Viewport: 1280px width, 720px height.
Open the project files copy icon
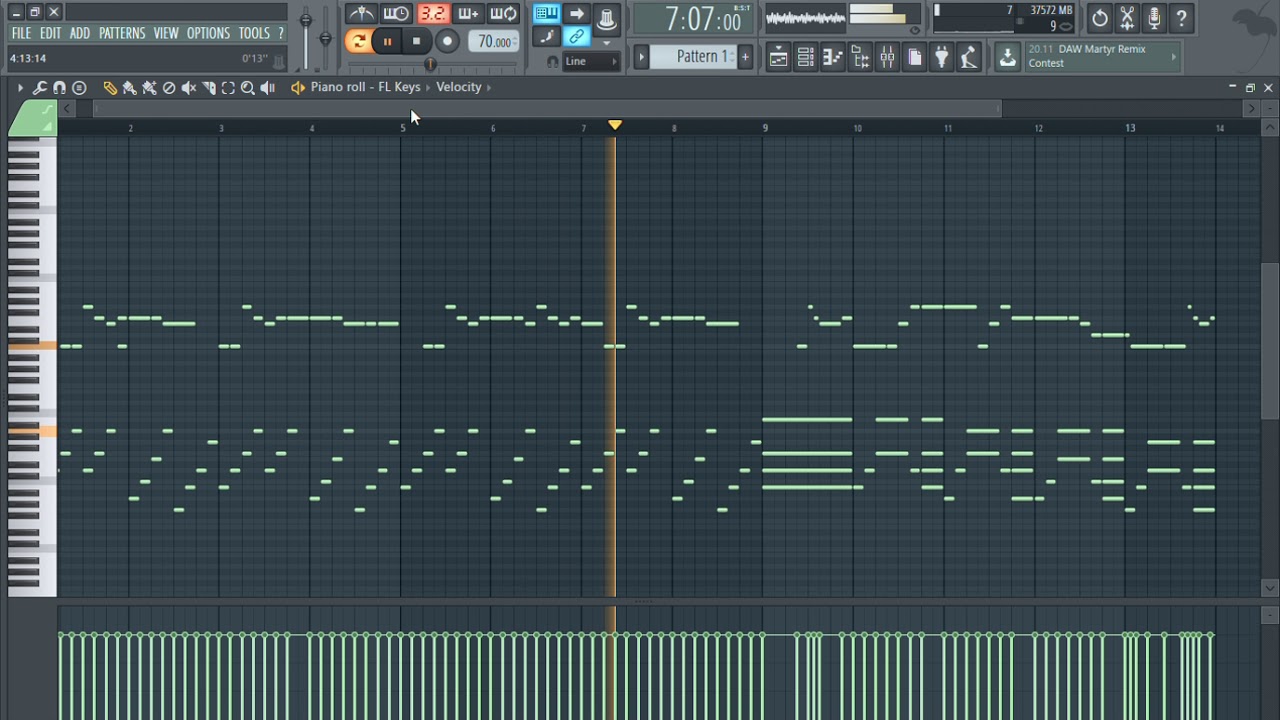coord(914,58)
